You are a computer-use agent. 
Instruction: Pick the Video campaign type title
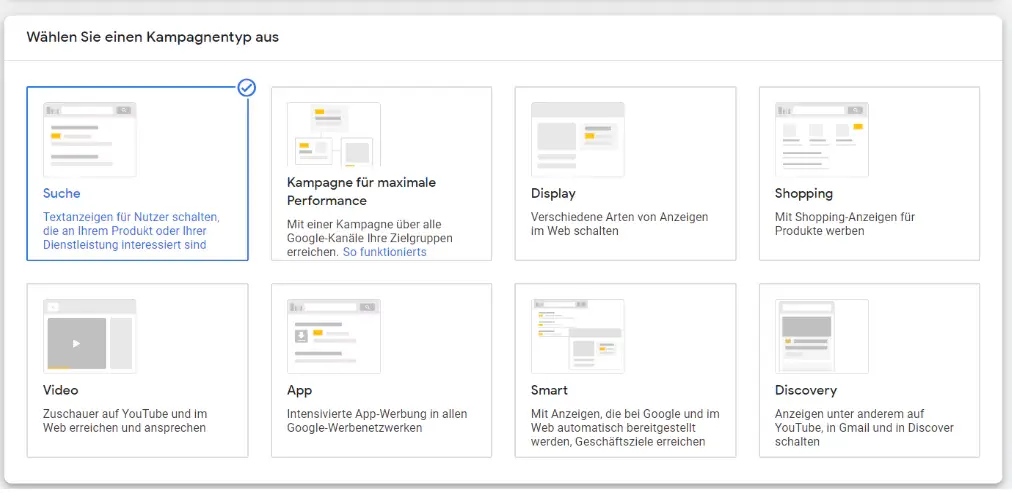(60, 390)
